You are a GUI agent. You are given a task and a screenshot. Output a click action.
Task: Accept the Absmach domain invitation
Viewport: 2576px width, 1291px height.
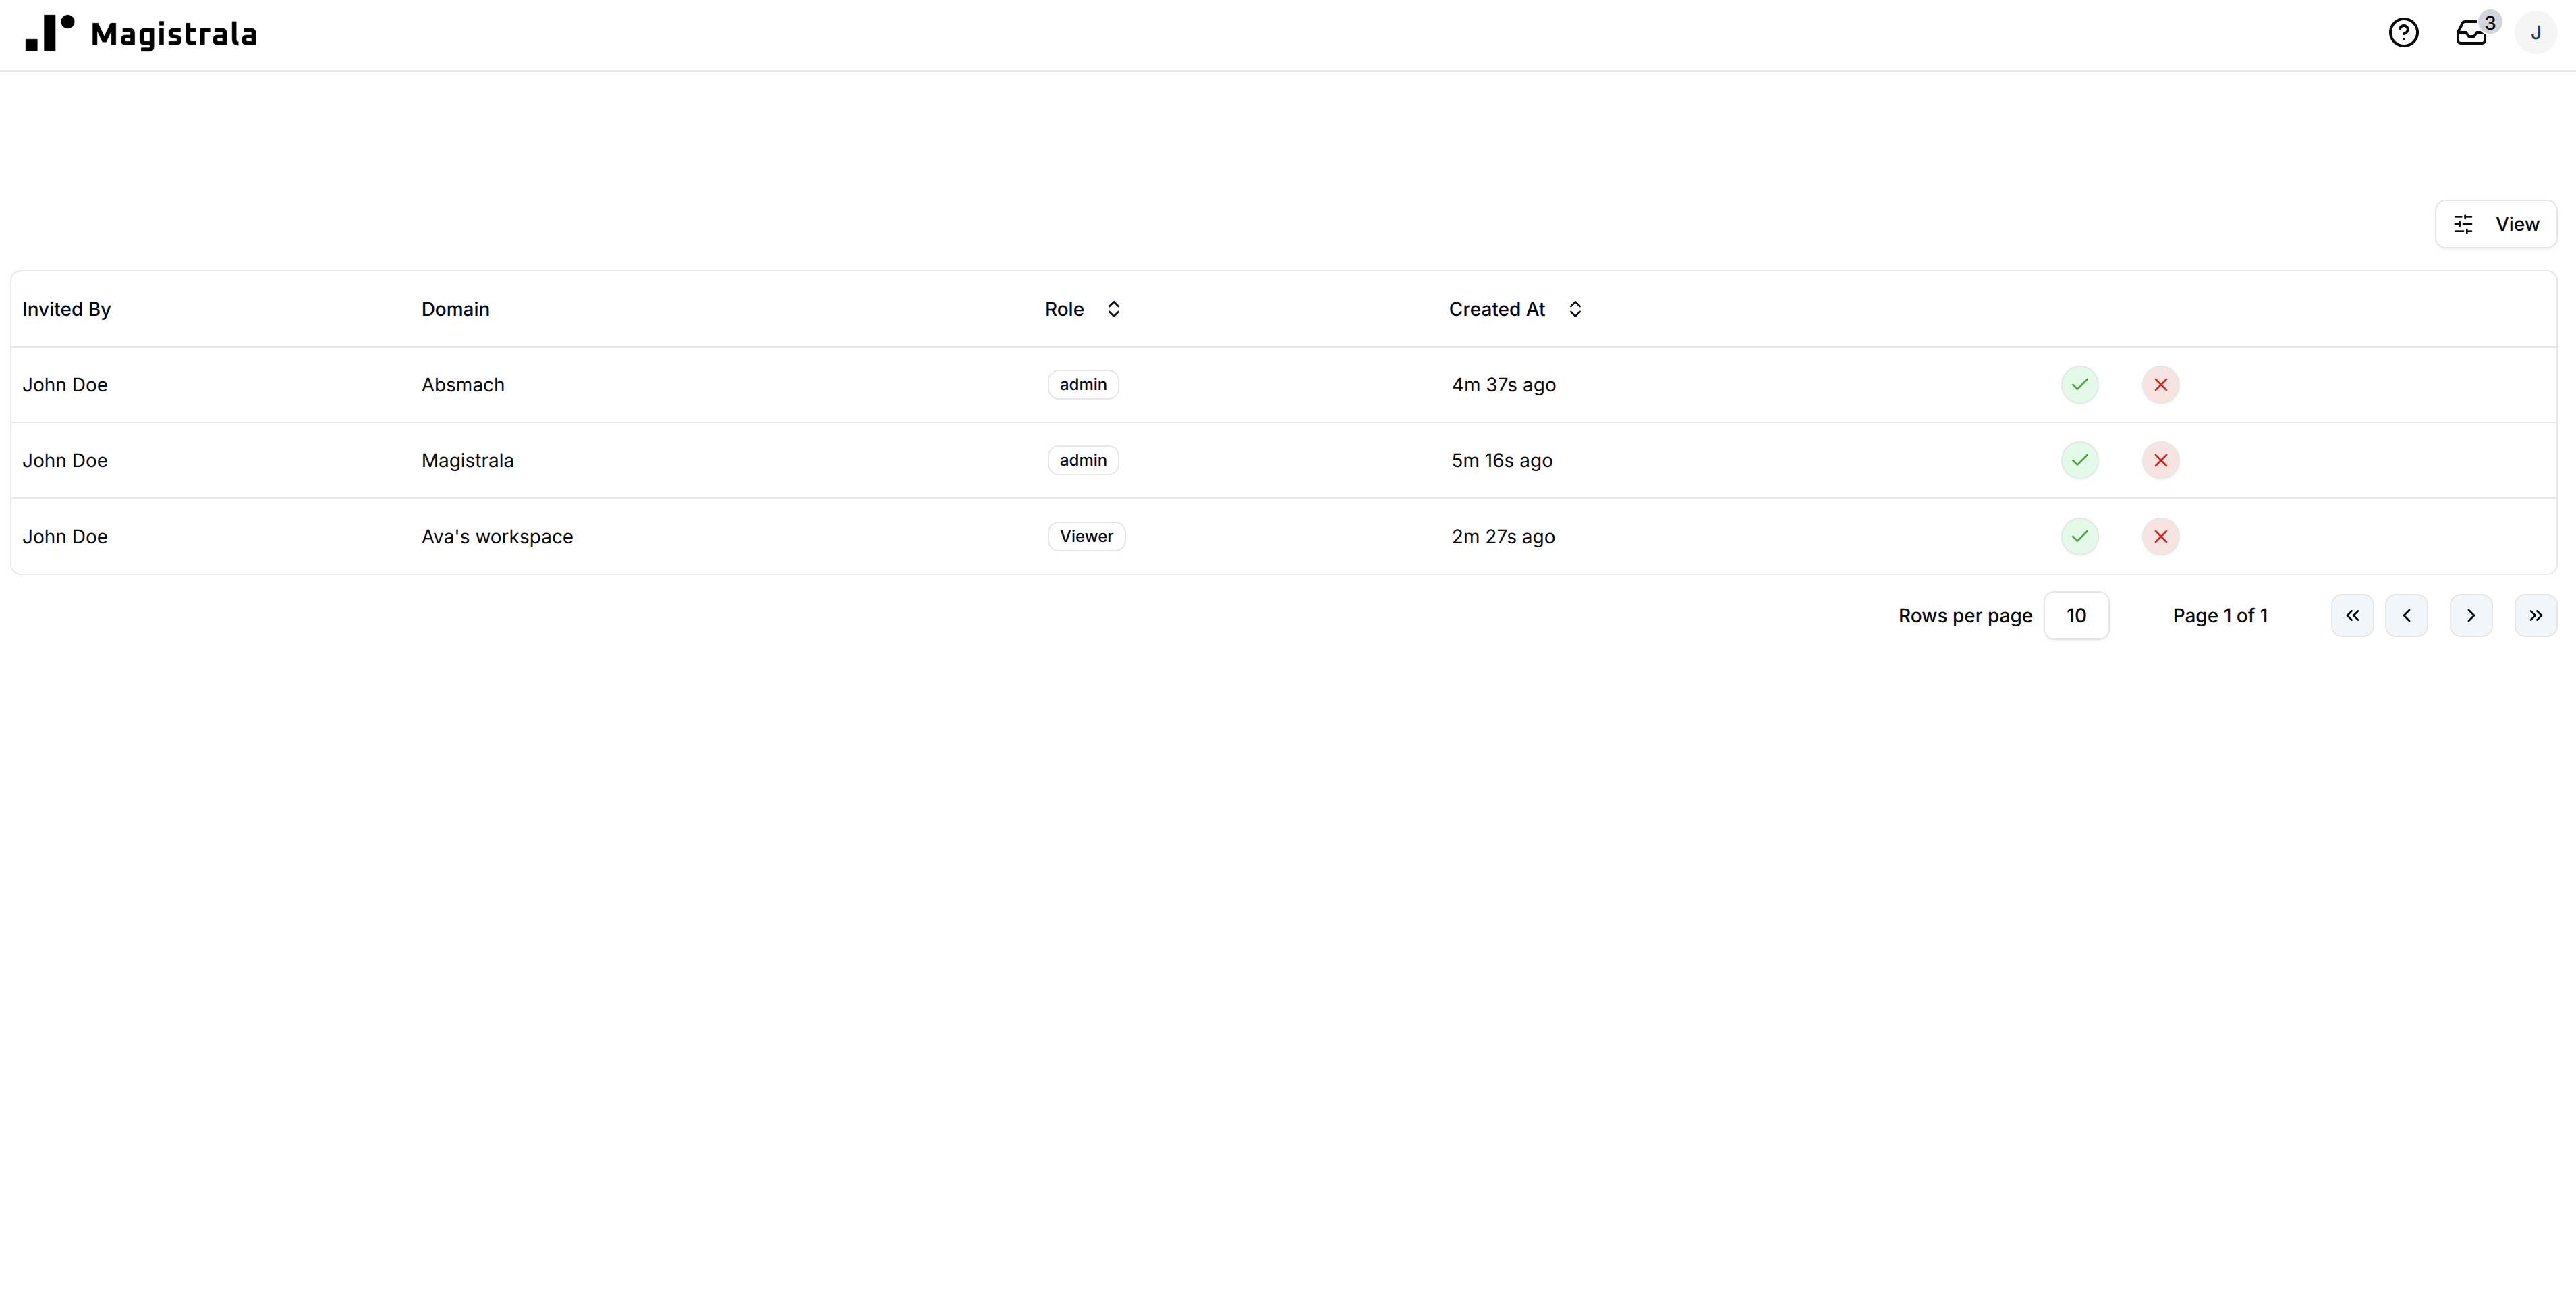[x=2079, y=385]
